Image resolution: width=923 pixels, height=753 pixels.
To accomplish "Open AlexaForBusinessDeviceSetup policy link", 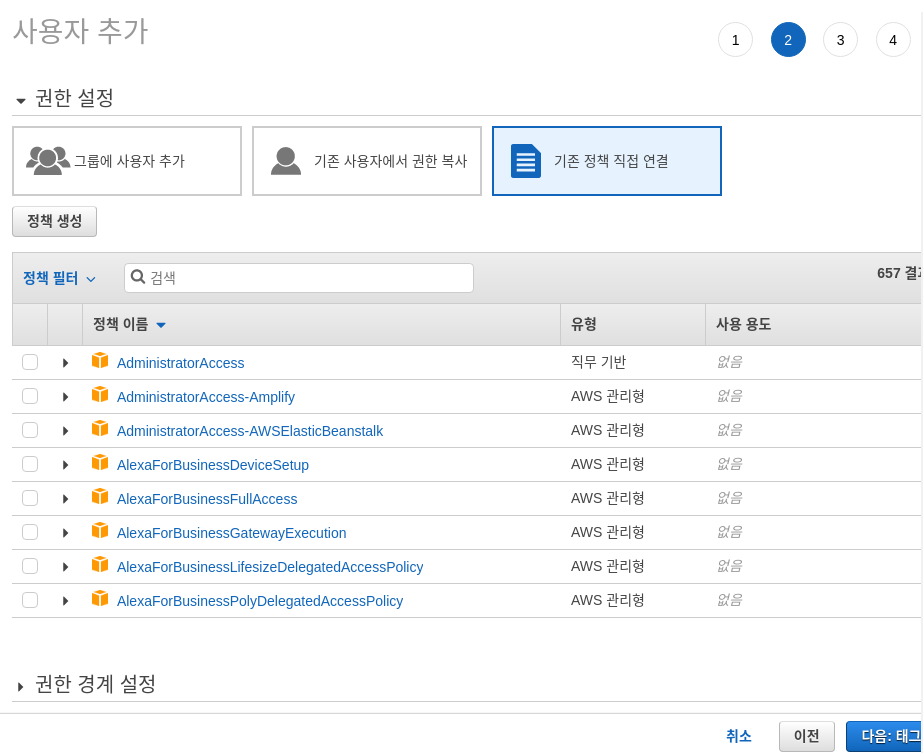I will pos(213,465).
